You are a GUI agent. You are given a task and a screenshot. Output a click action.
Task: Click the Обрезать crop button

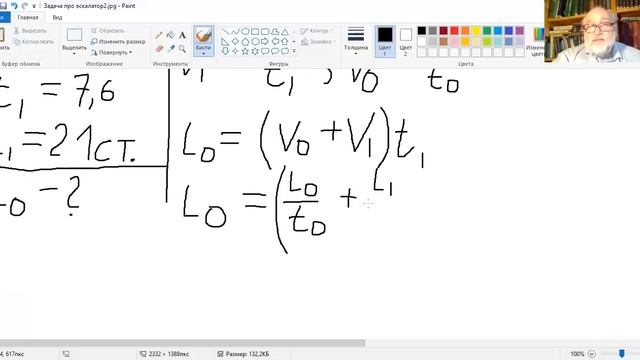(x=107, y=31)
